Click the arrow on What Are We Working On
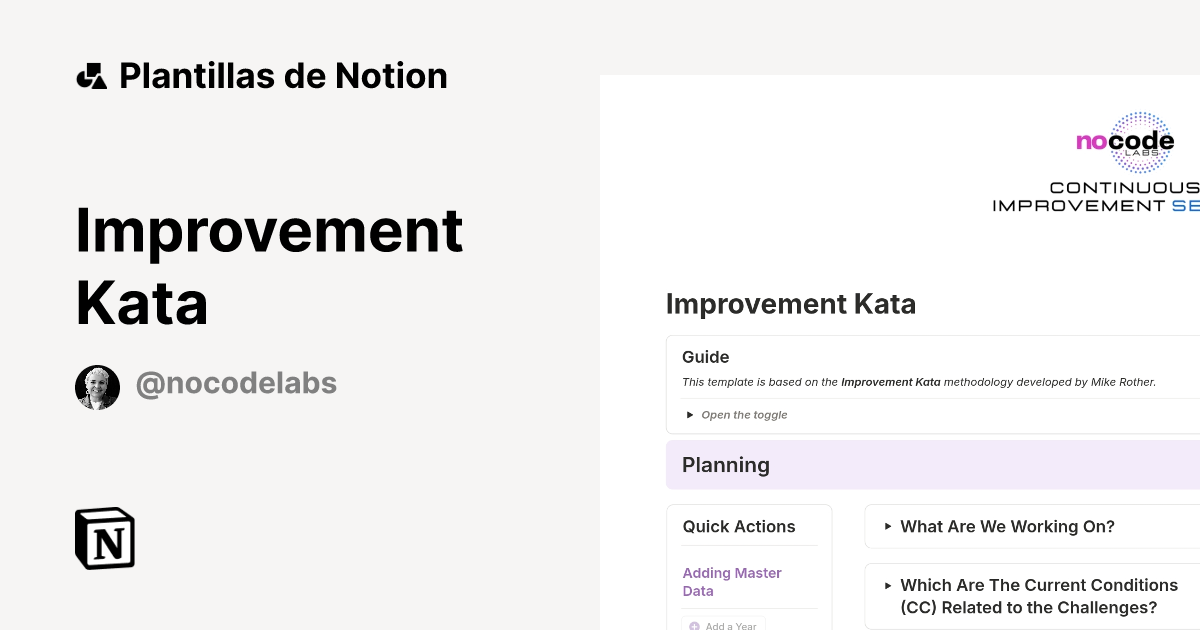 886,527
